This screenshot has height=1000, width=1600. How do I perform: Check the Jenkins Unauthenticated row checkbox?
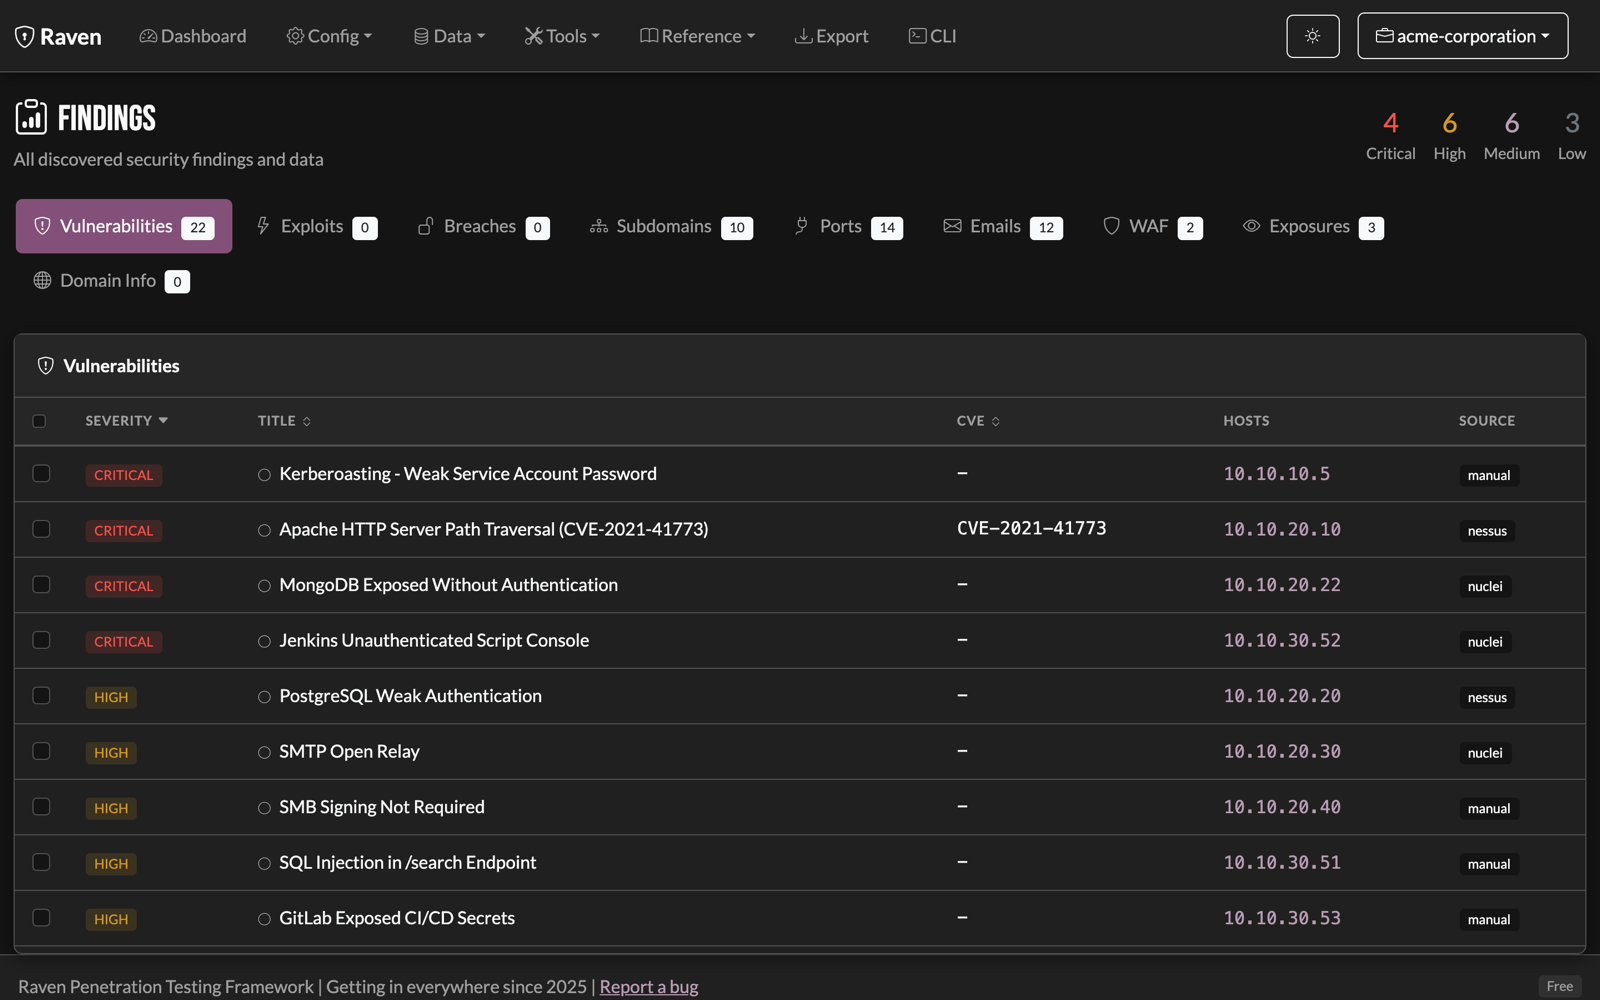[x=41, y=640]
